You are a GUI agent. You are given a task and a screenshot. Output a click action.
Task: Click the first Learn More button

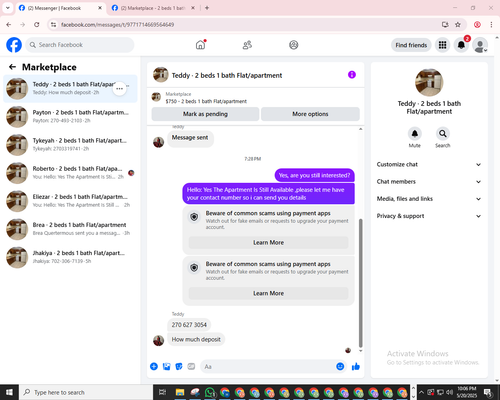(268, 243)
